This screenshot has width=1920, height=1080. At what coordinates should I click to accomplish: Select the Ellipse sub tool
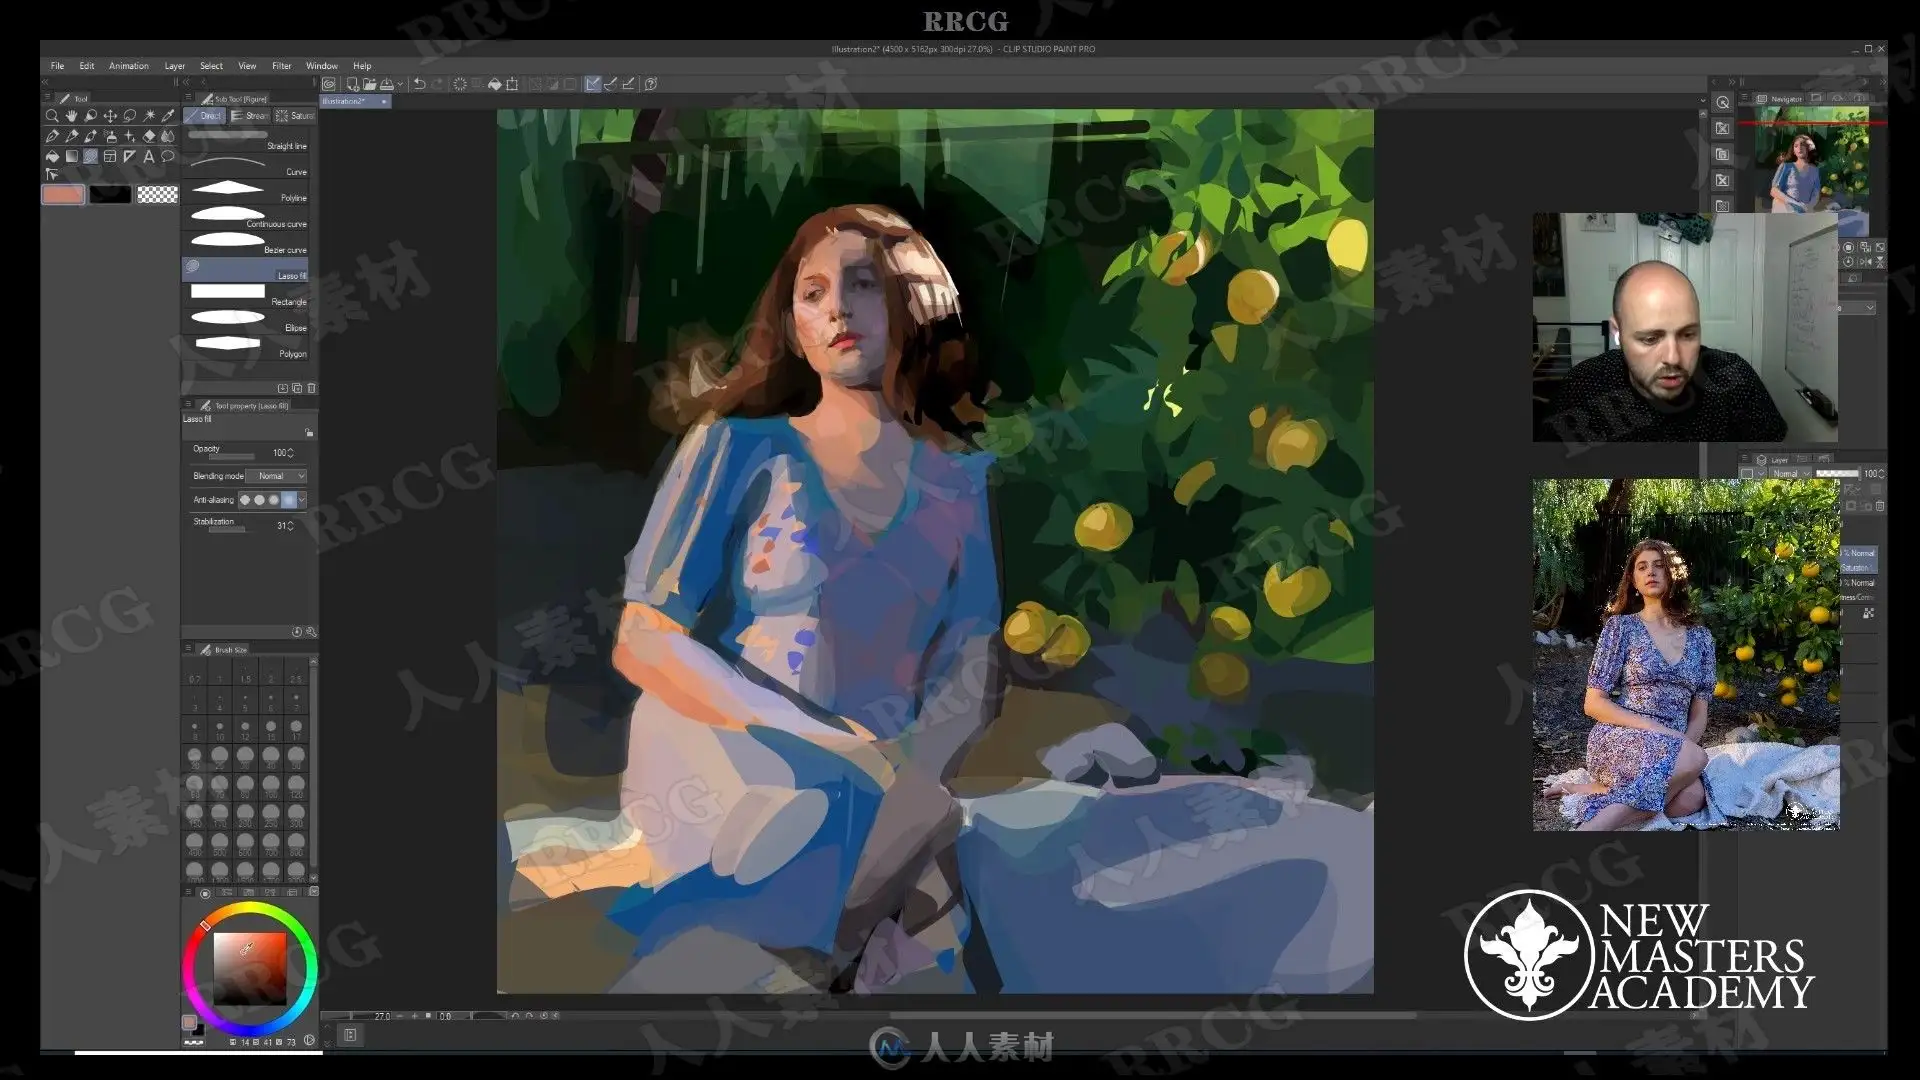click(x=245, y=322)
